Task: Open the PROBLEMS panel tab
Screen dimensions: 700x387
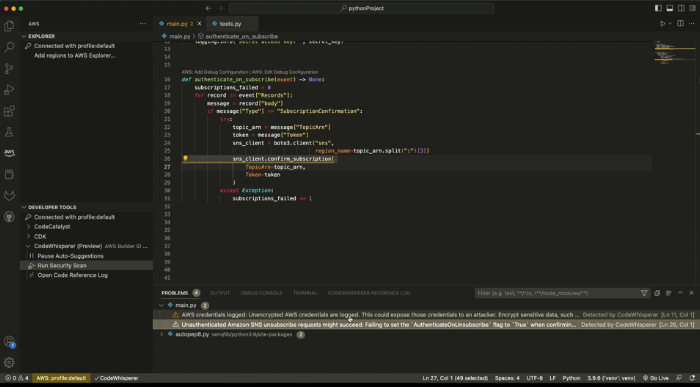Action: pos(175,293)
